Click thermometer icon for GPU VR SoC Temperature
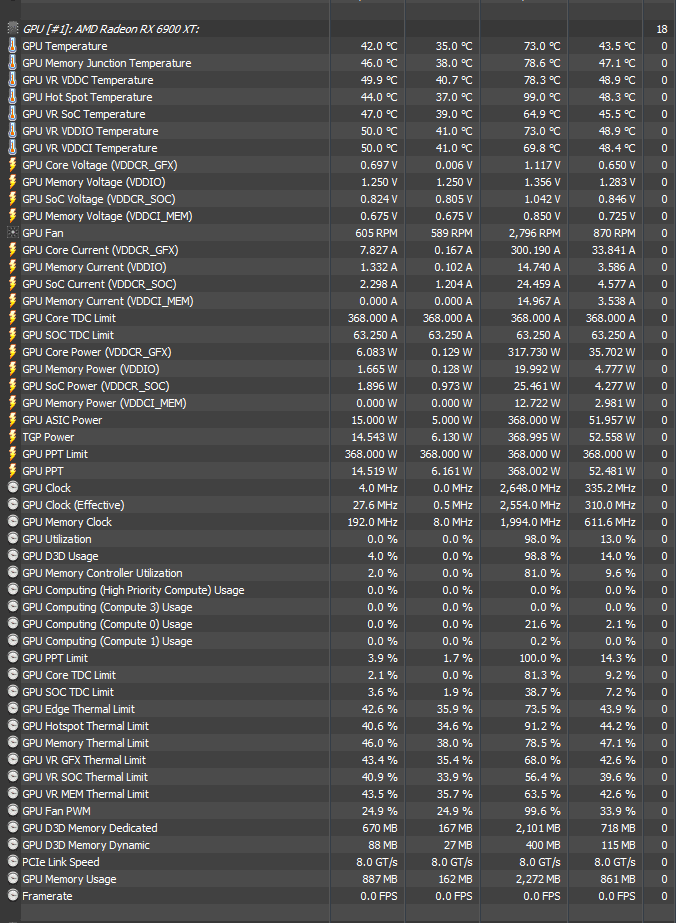676x923 pixels. (13, 114)
